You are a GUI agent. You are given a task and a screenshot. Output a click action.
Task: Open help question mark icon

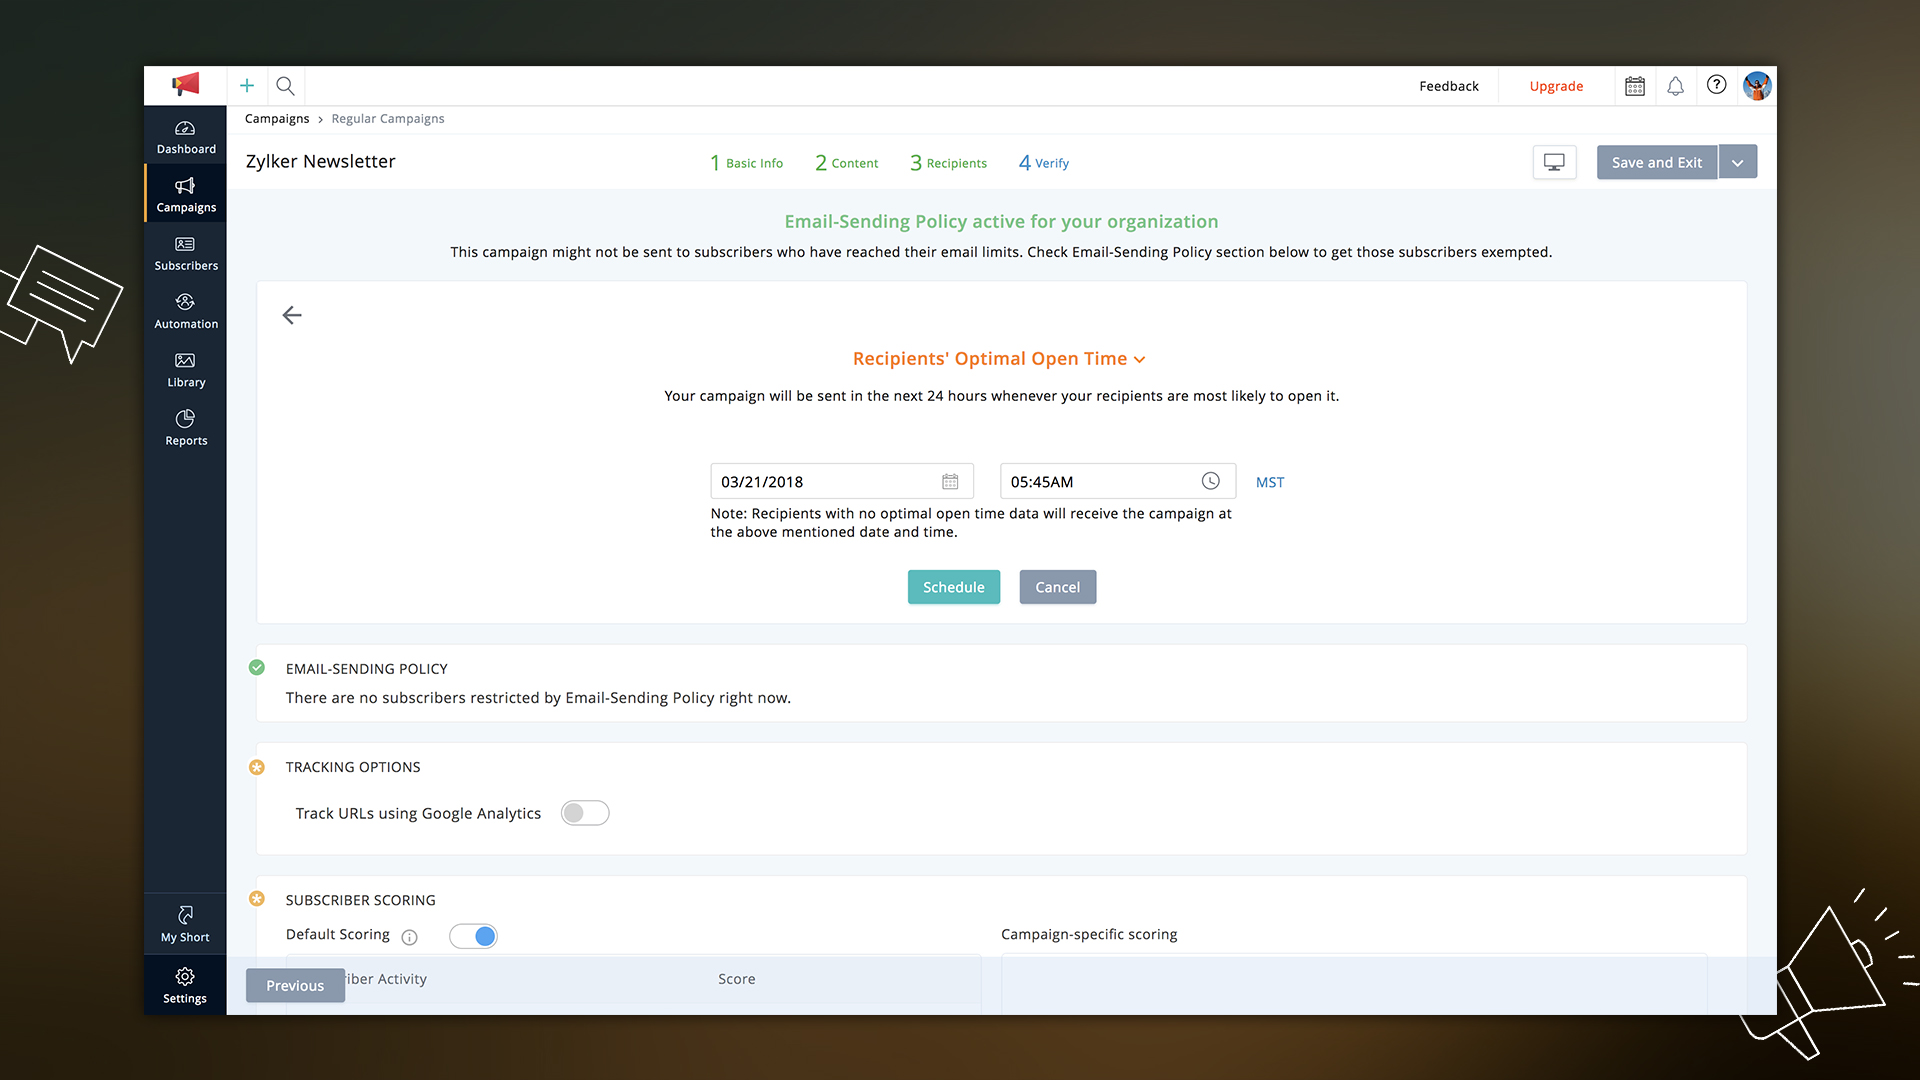1717,85
